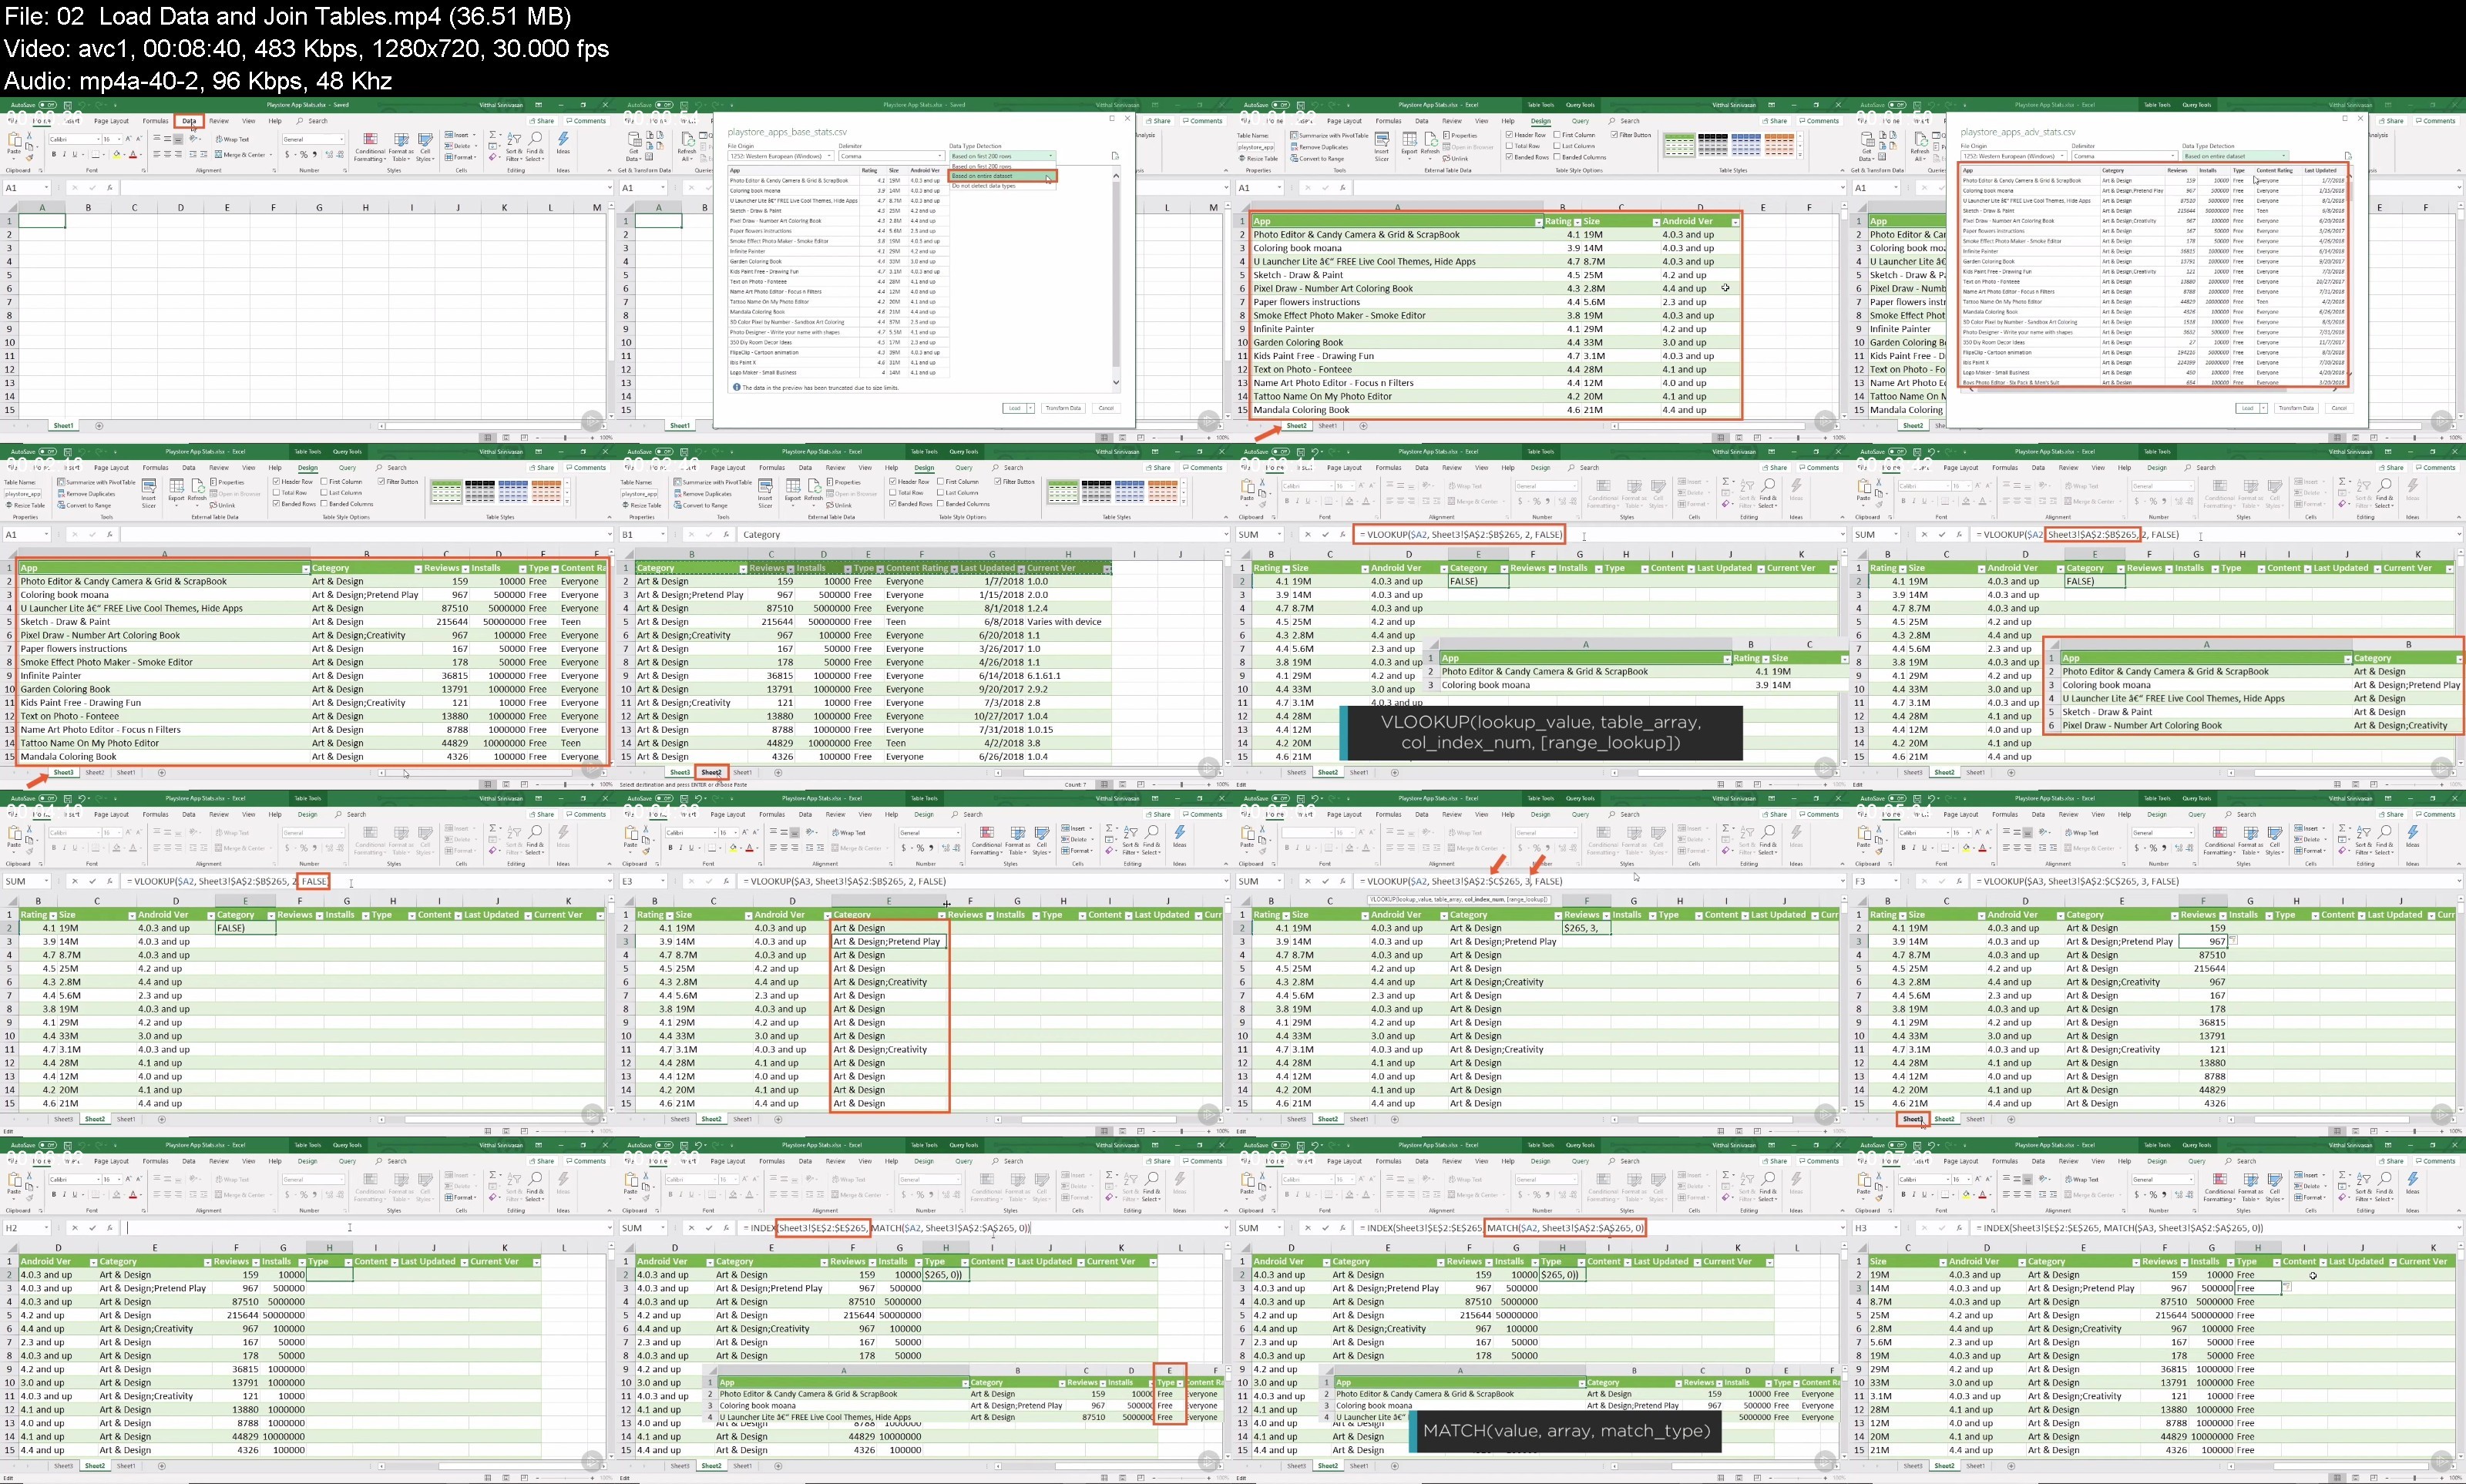Toggle Italic in the blank worksheet frame
This screenshot has height=1484, width=2466.
(64, 155)
